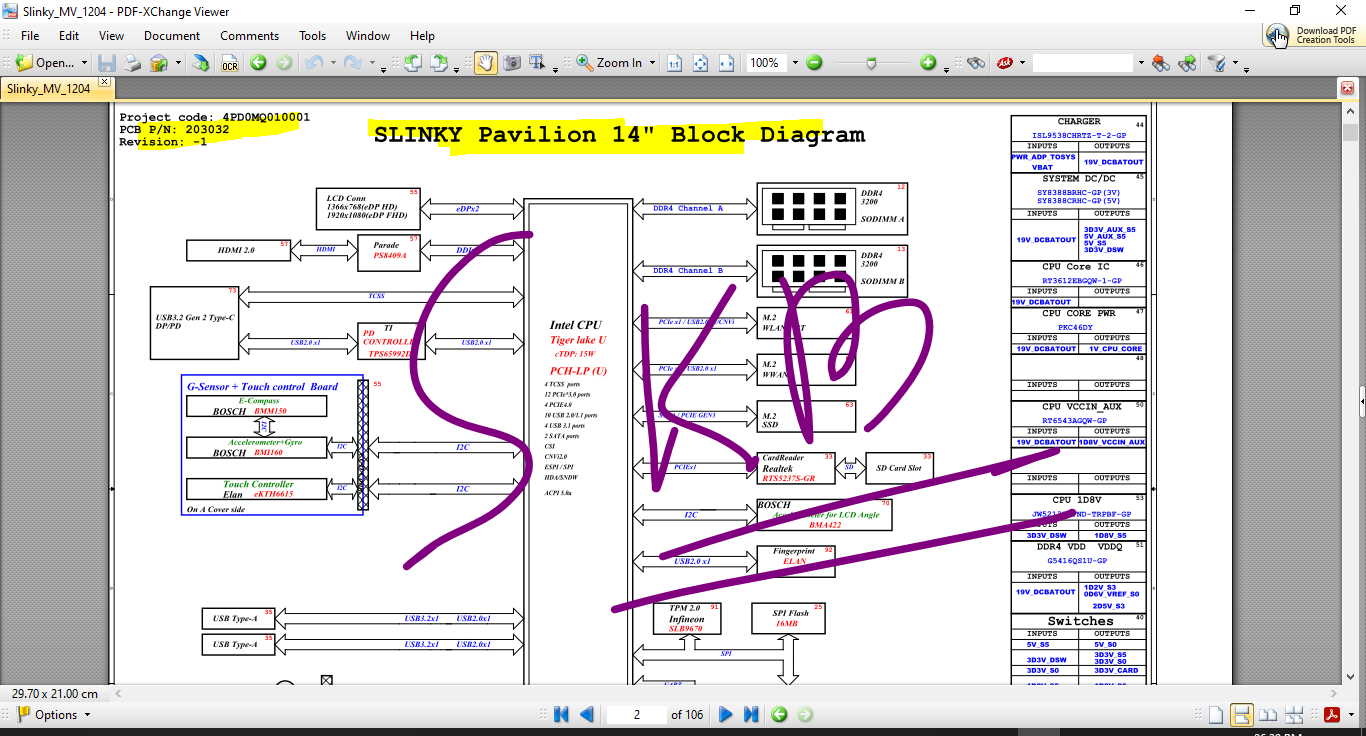The height and width of the screenshot is (736, 1366).
Task: Open the Options button in status bar
Action: pos(54,715)
